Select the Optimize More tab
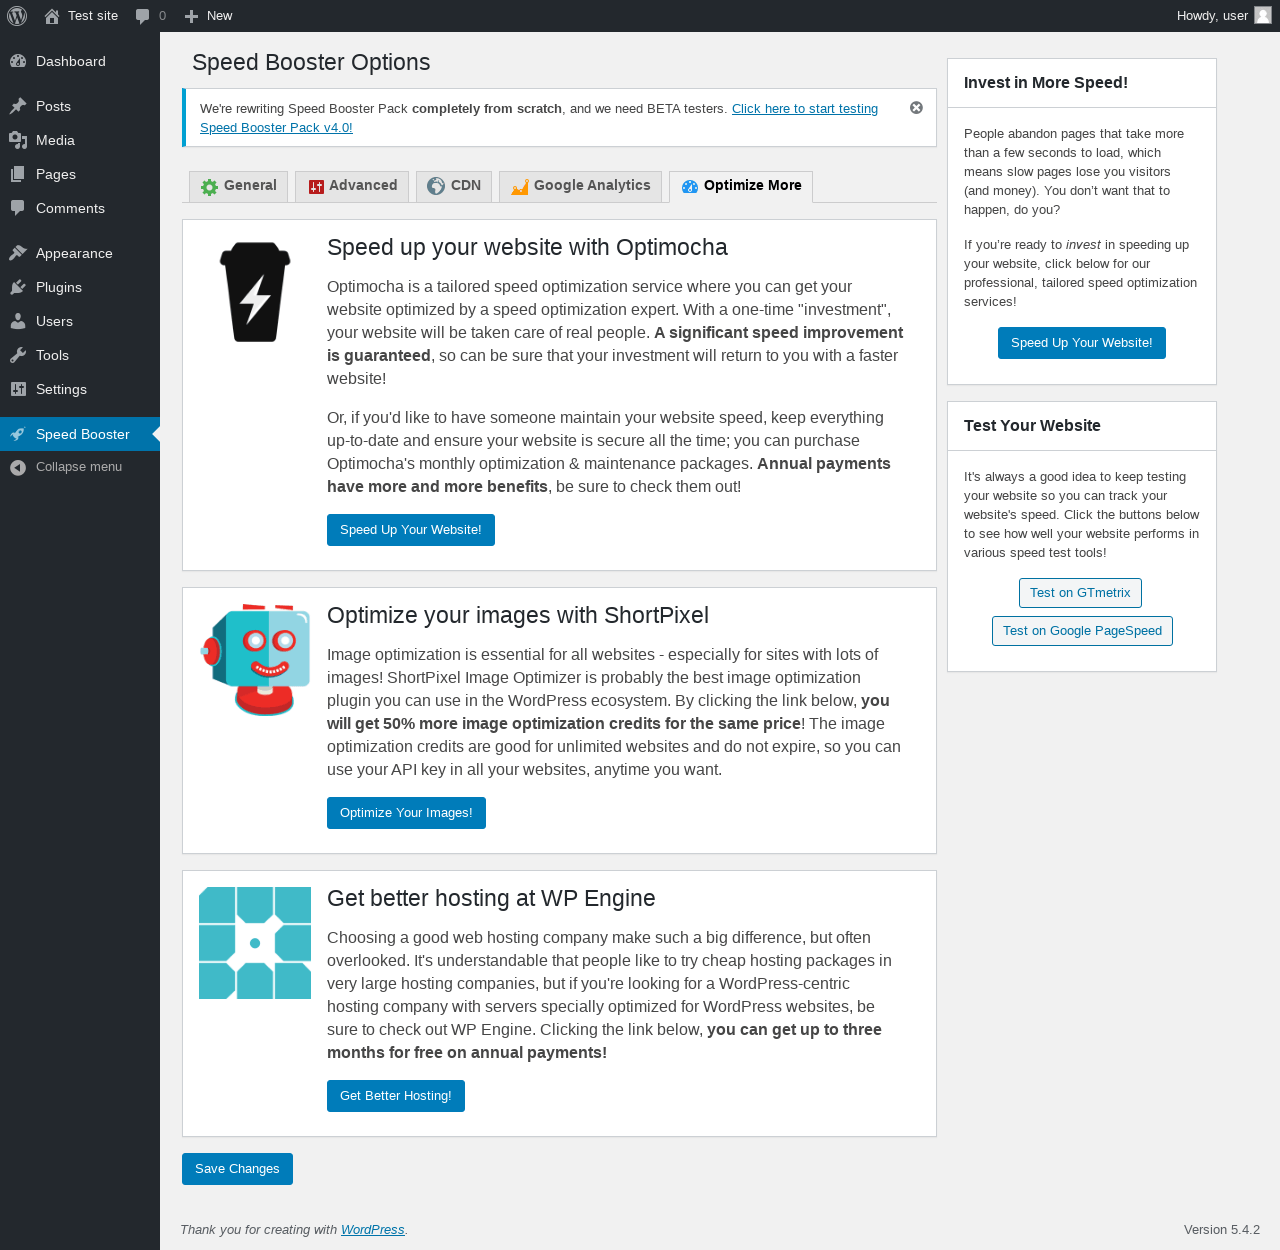Screen dimensions: 1280x1250 (741, 186)
